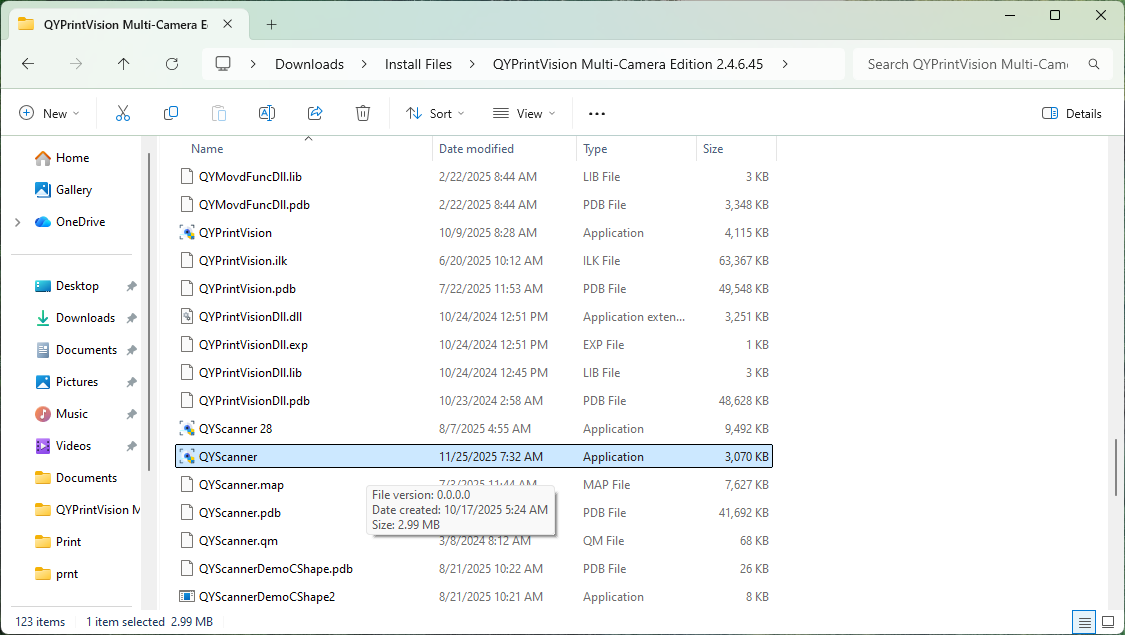Click the Copy icon in toolbar
The width and height of the screenshot is (1125, 635).
[171, 113]
